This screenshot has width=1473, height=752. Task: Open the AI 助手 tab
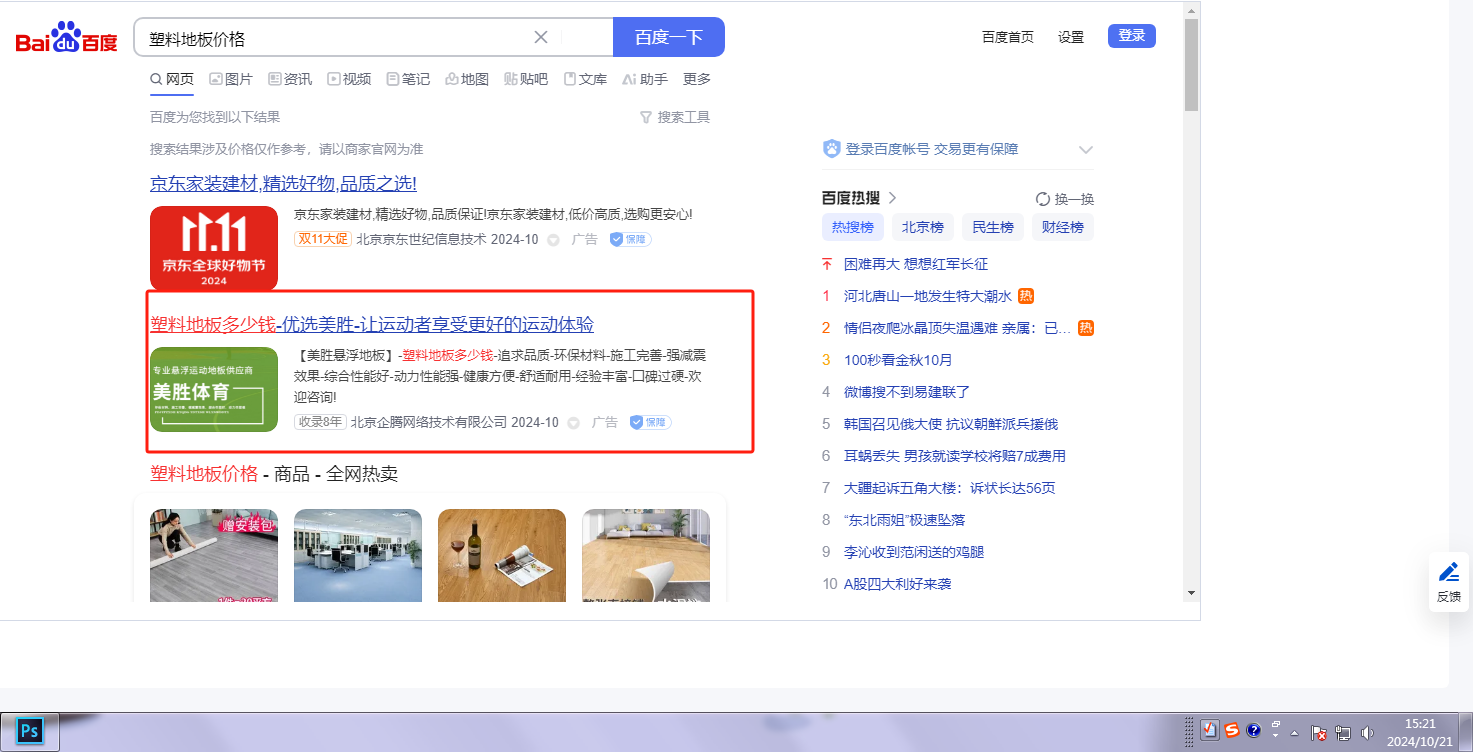[645, 79]
